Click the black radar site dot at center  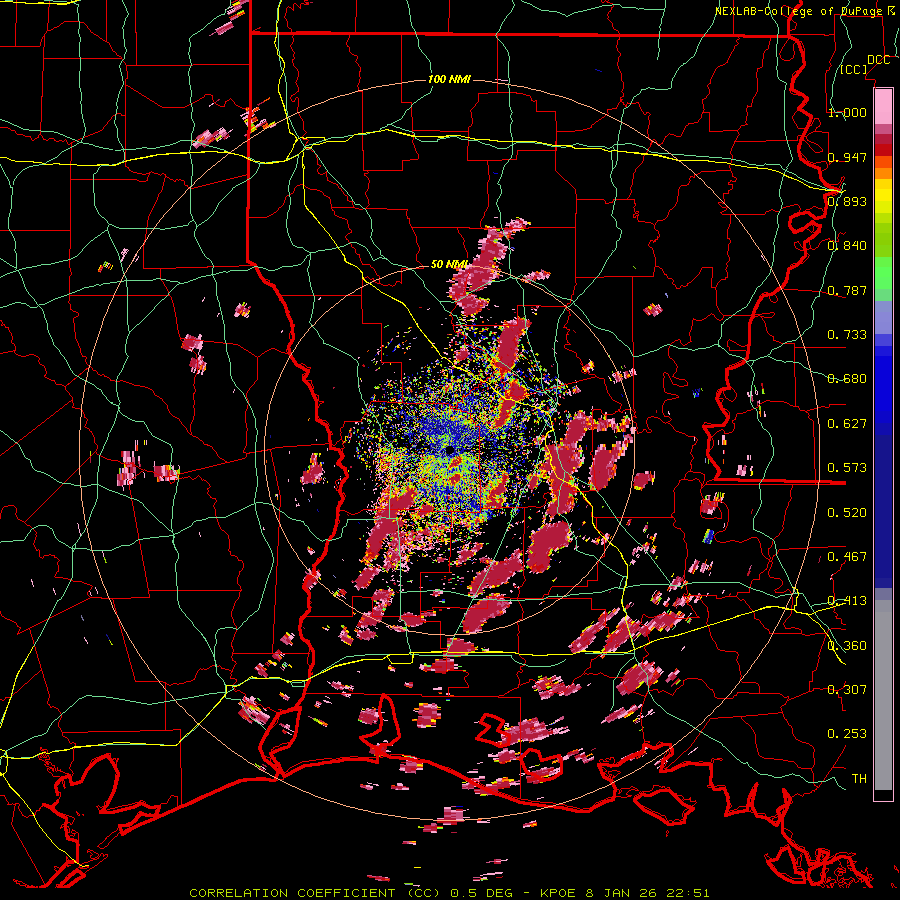point(451,450)
